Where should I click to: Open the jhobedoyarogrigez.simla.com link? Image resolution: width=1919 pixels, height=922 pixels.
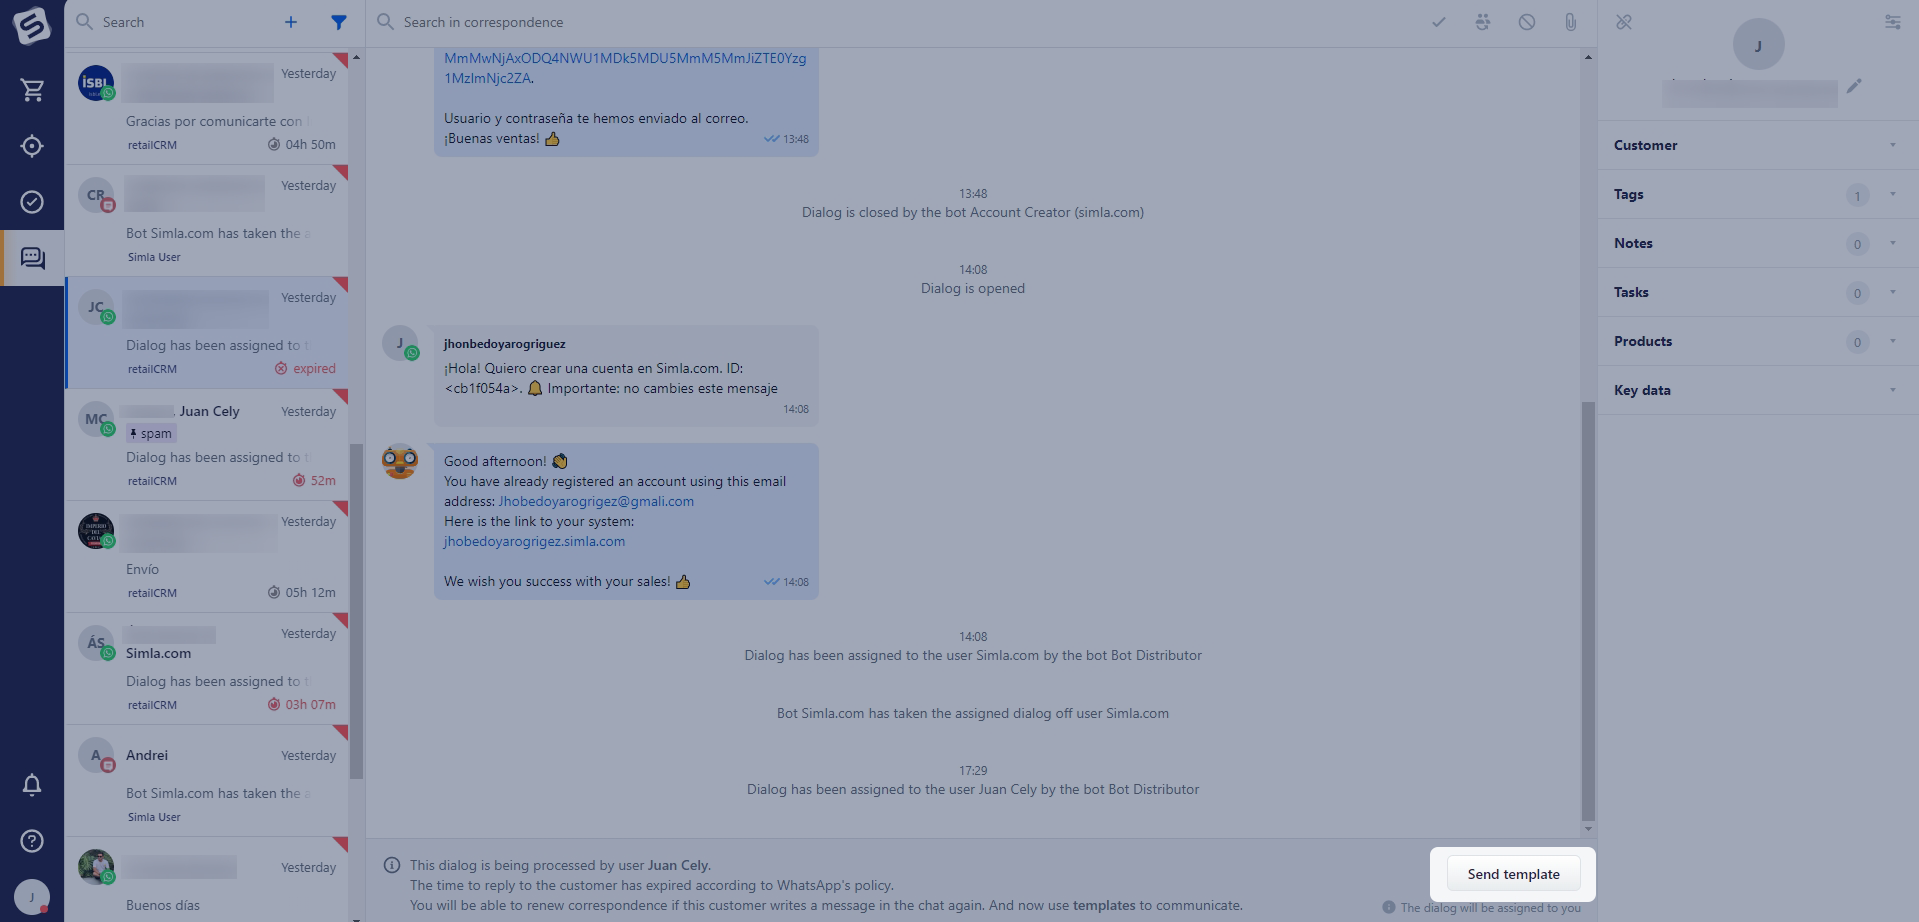[534, 541]
